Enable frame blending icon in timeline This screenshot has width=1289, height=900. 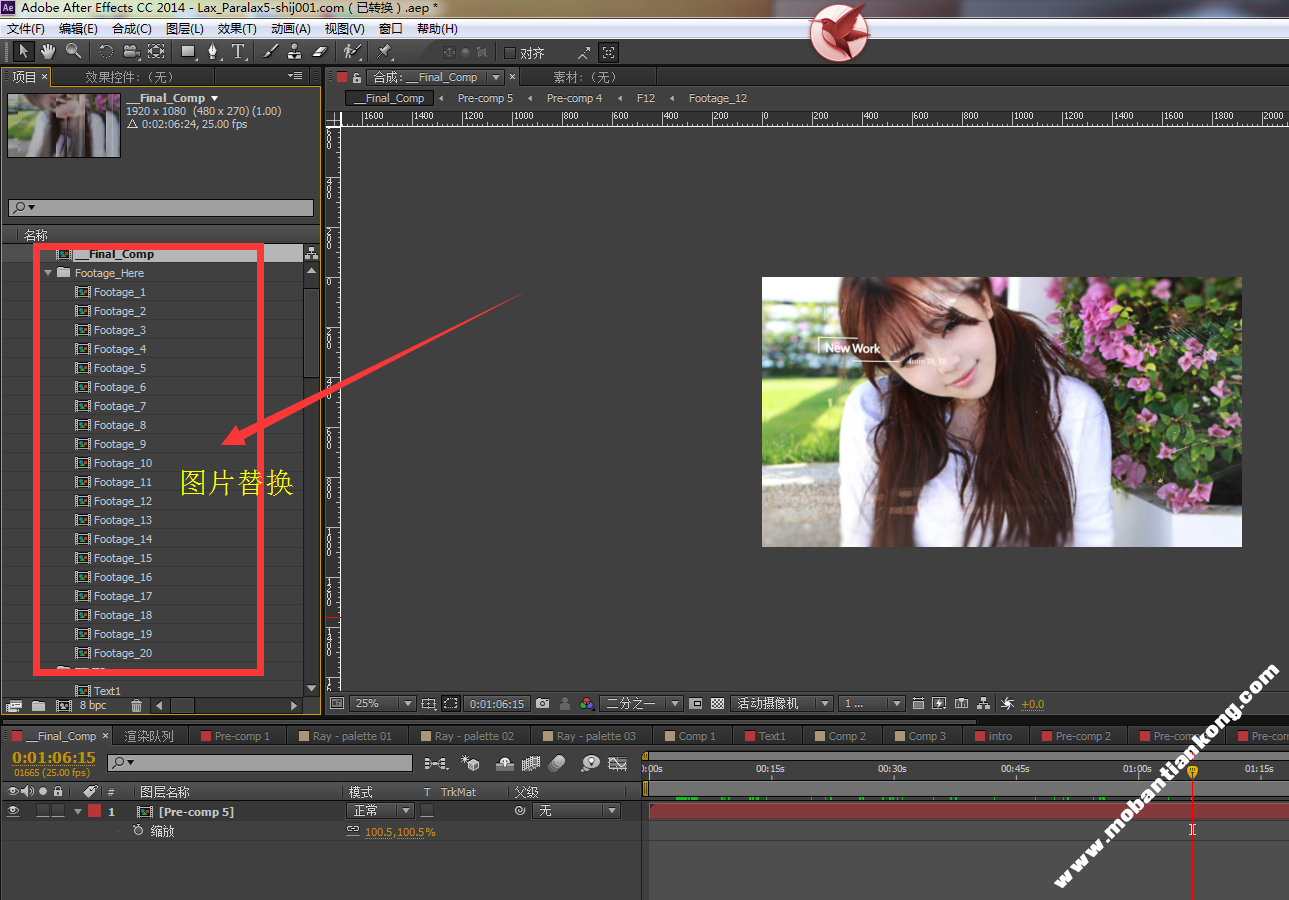[531, 764]
